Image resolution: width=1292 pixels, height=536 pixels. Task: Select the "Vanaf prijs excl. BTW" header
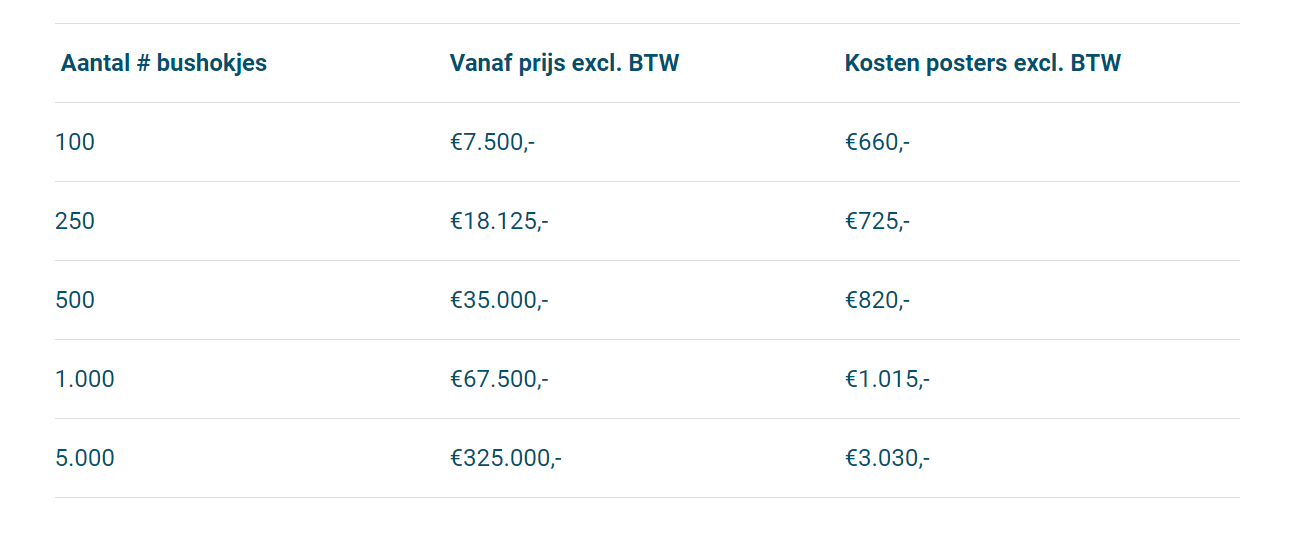tap(564, 63)
